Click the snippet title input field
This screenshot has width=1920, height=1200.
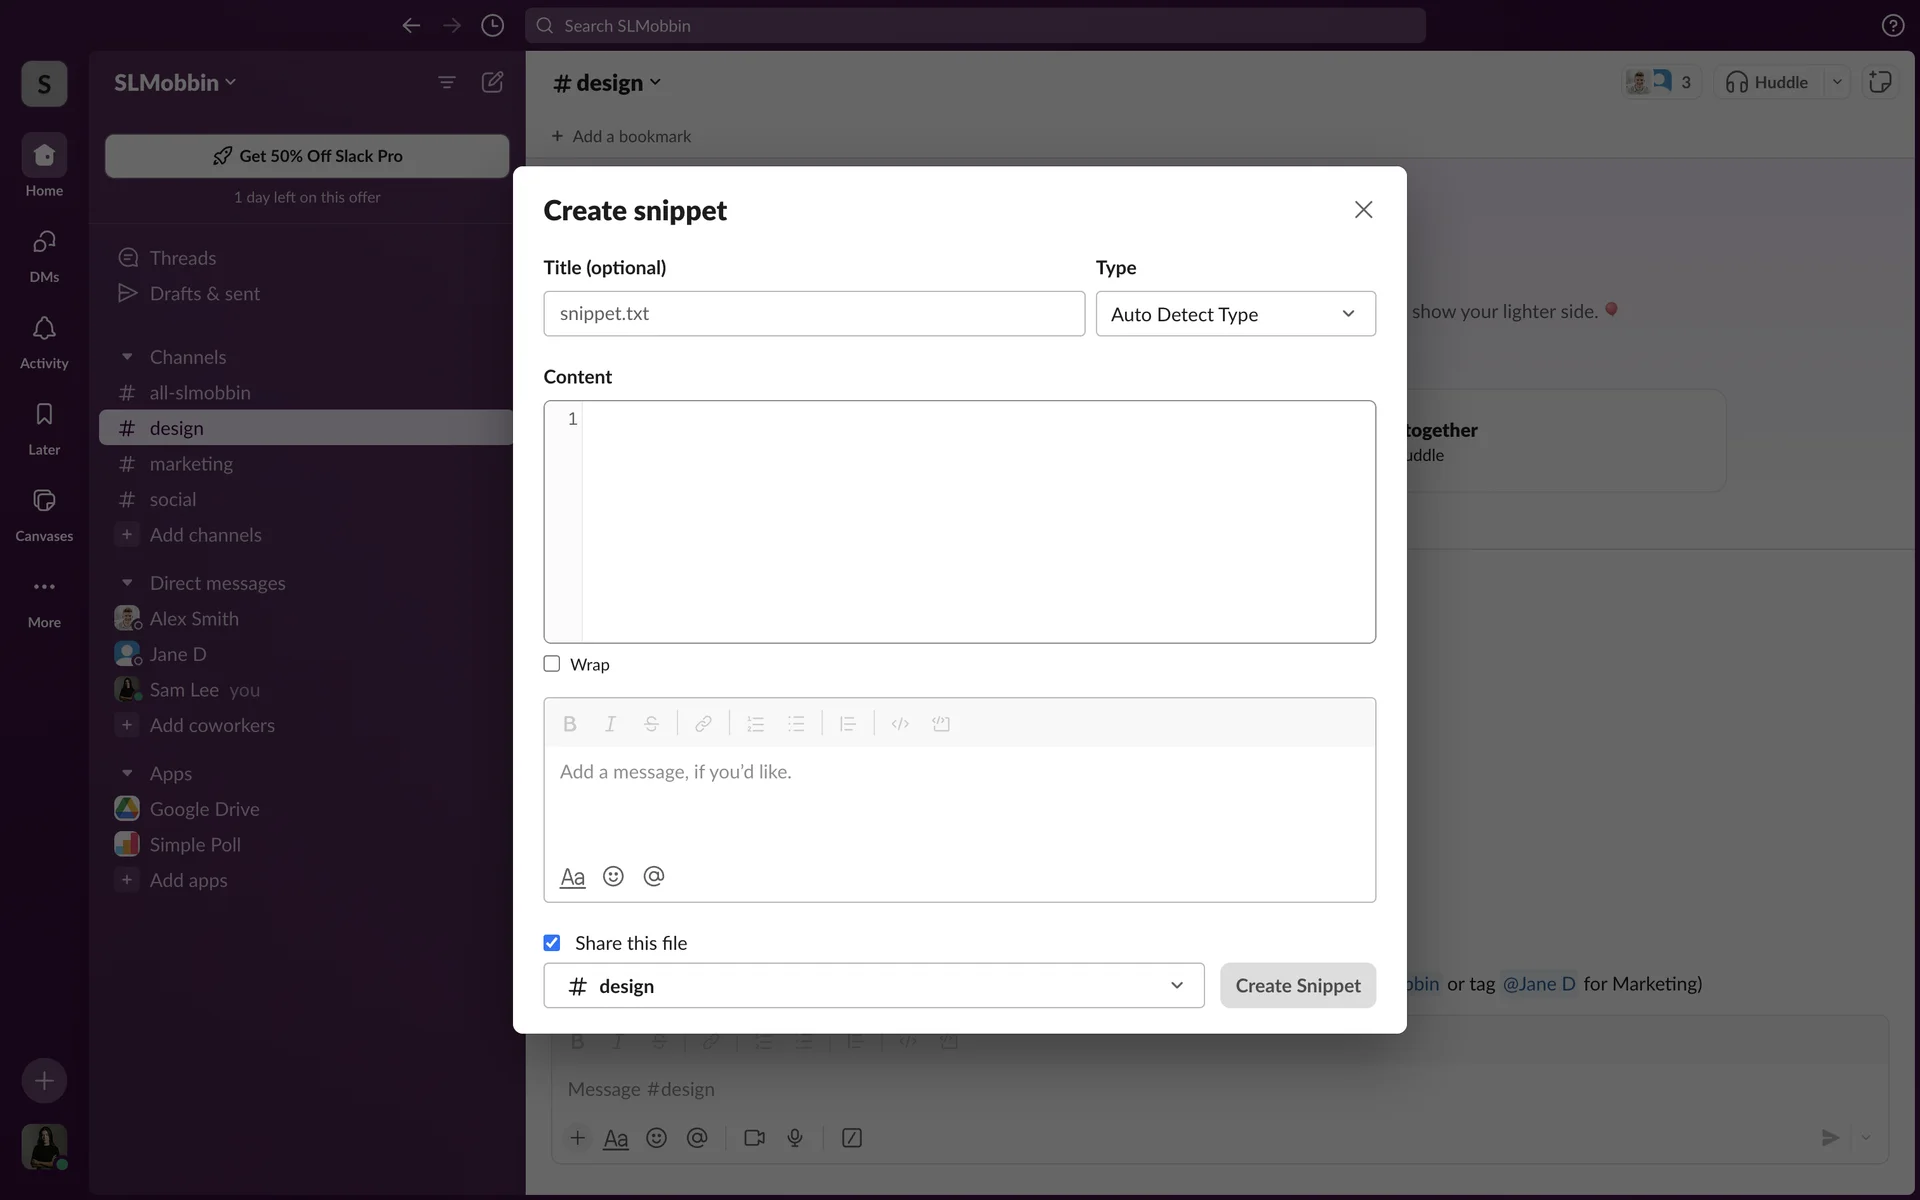[x=813, y=314]
